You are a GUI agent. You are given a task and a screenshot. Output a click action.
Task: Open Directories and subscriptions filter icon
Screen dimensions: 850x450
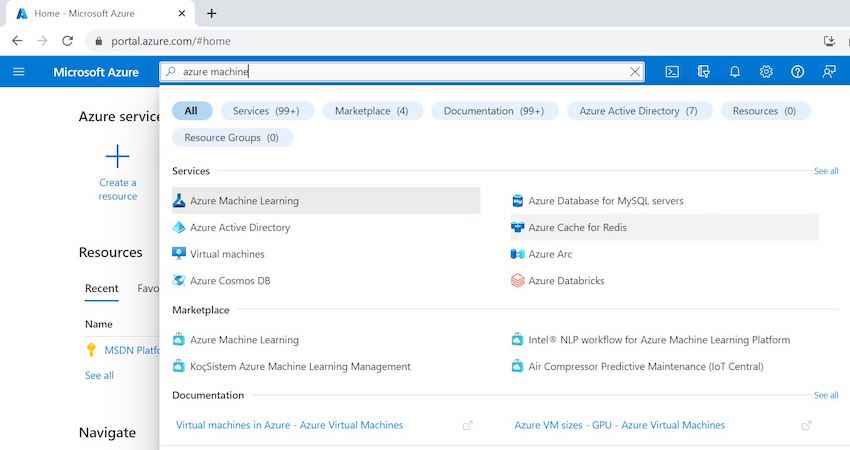pos(703,72)
